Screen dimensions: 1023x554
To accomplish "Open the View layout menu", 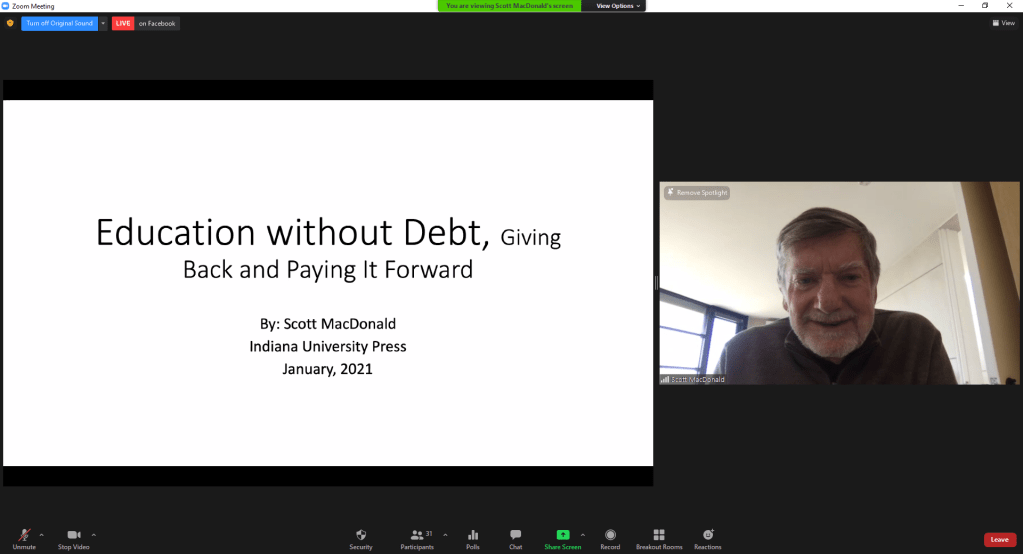I will coord(1003,23).
